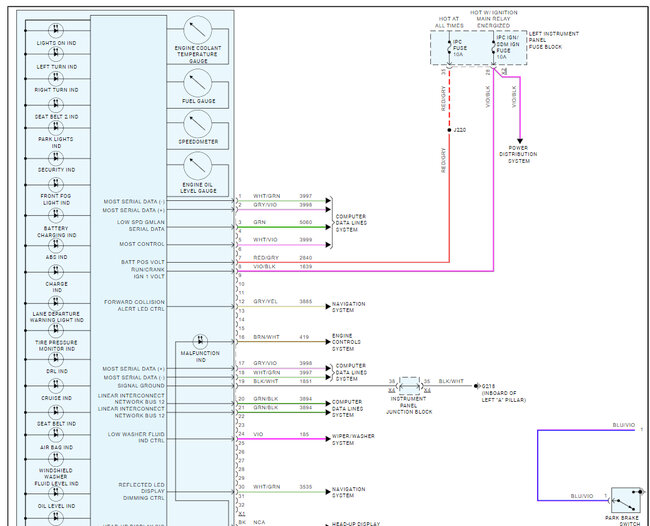The image size is (650, 526).
Task: Click the Forward Collision Alert LED Ctrl label
Action: [x=134, y=305]
